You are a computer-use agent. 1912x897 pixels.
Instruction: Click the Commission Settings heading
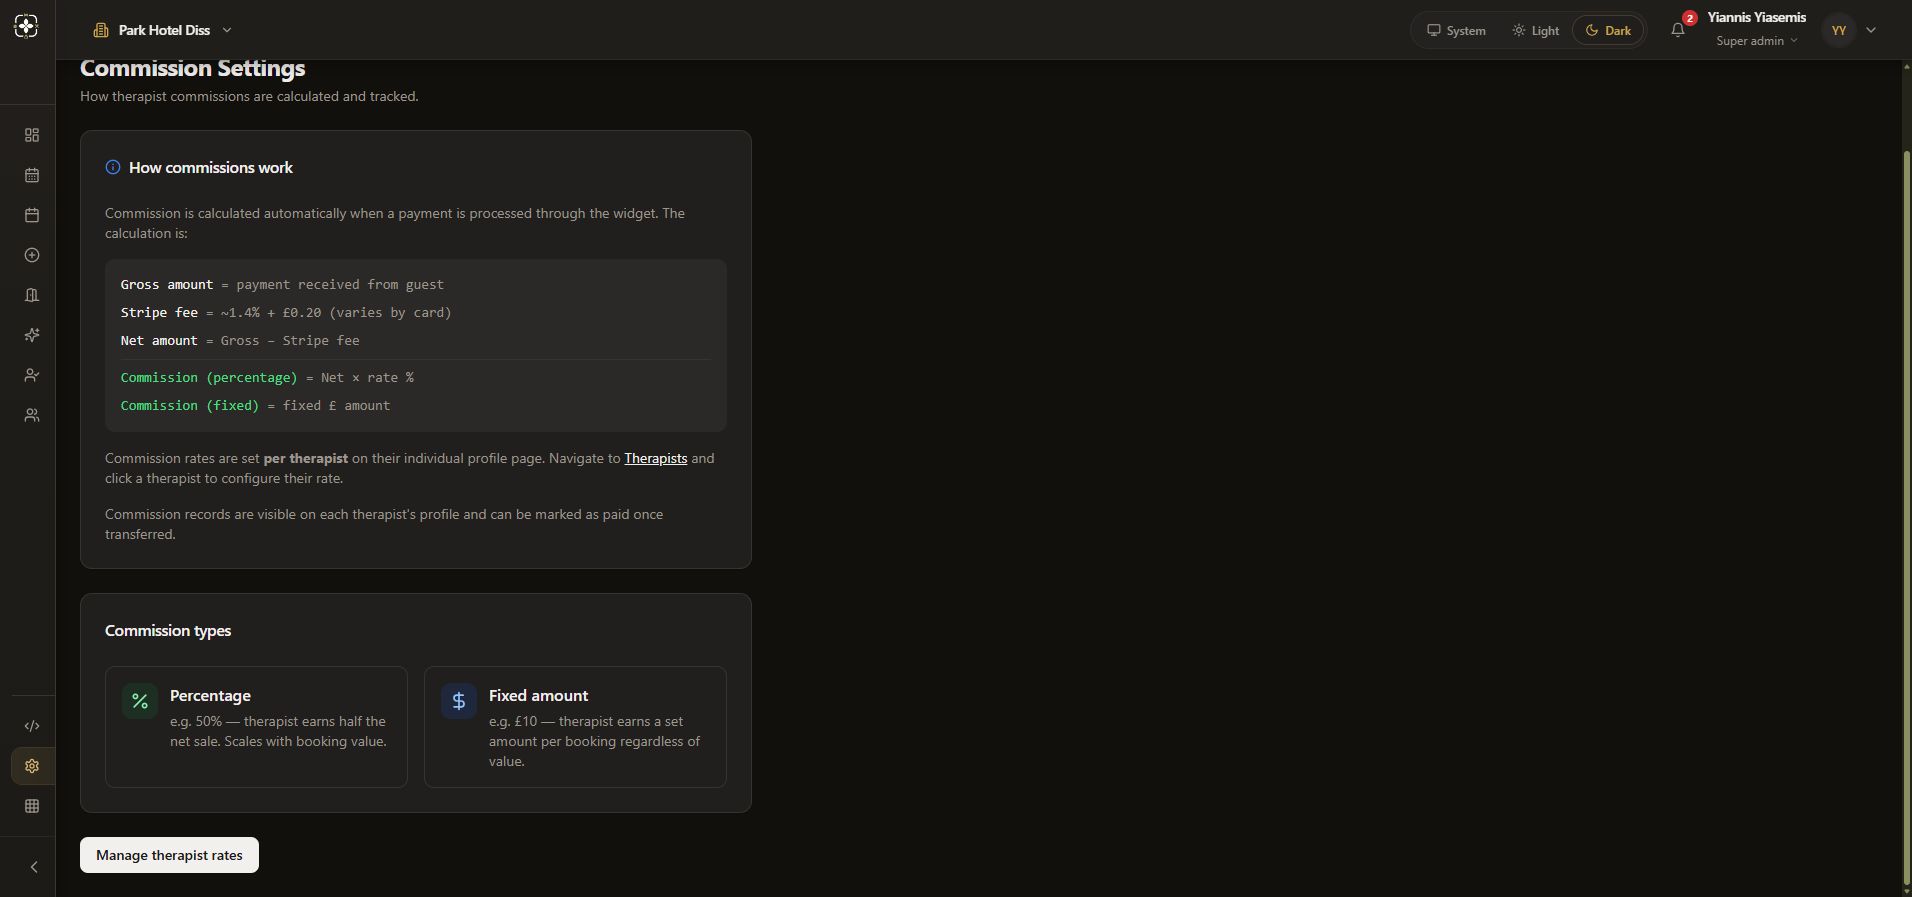point(193,68)
